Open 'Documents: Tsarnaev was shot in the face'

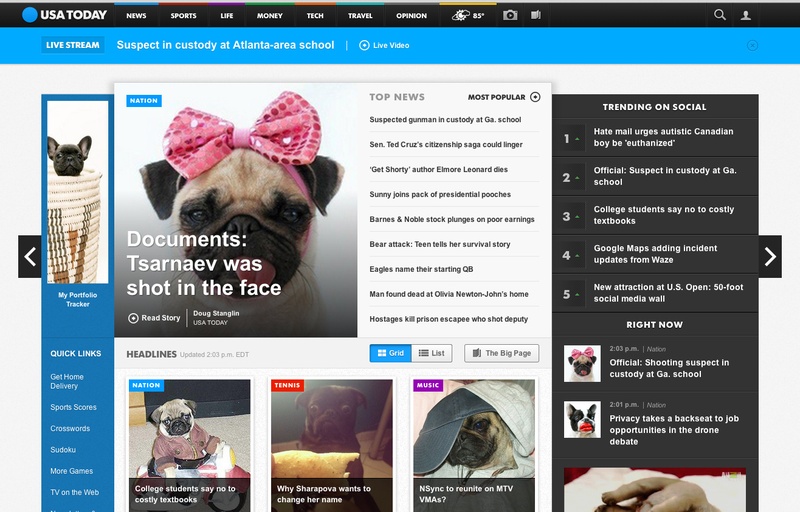point(204,264)
